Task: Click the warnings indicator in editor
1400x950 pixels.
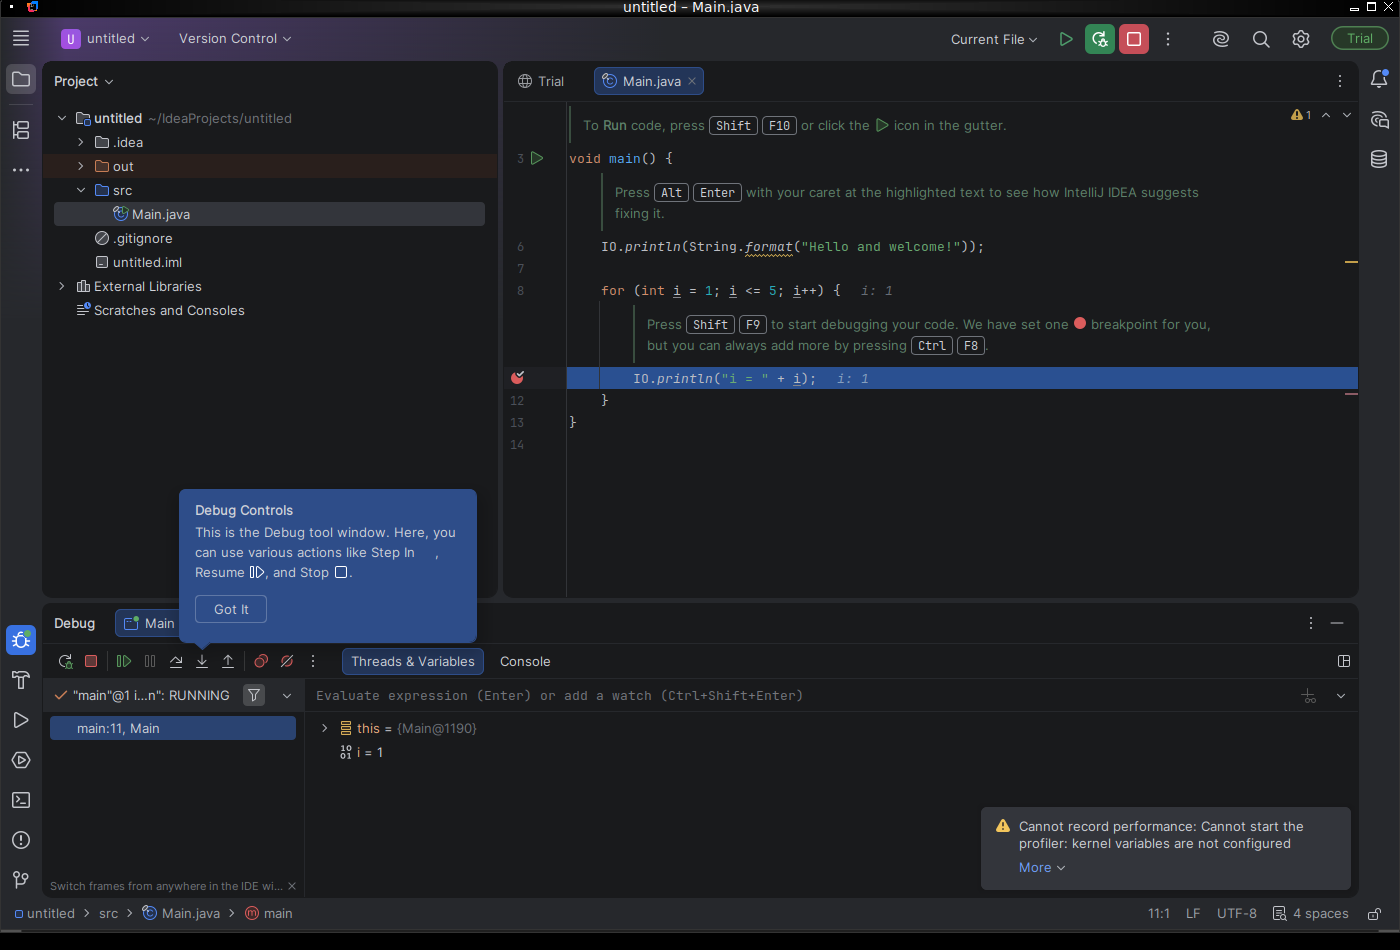Action: click(1301, 115)
